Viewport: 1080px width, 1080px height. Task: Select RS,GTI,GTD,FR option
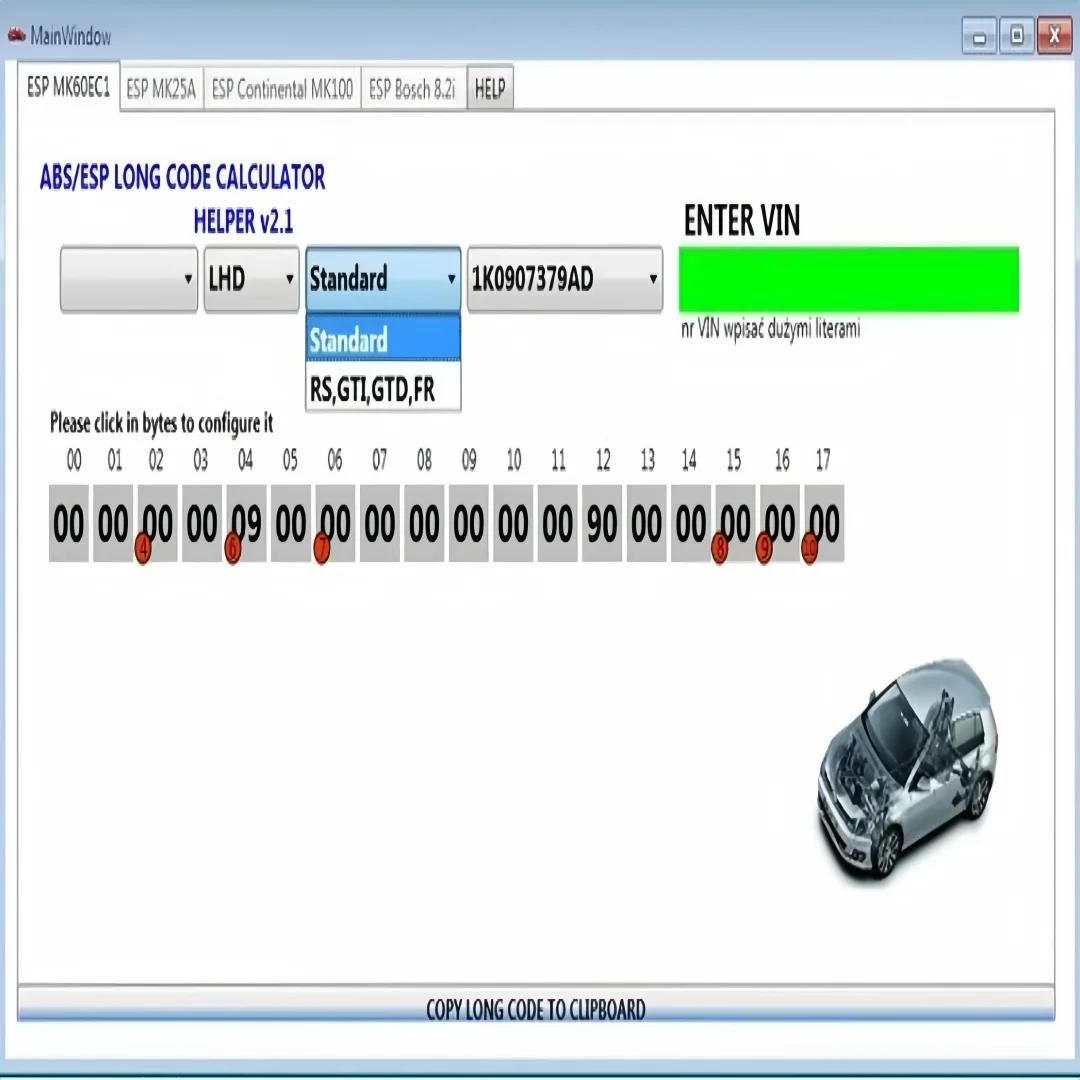[x=383, y=390]
